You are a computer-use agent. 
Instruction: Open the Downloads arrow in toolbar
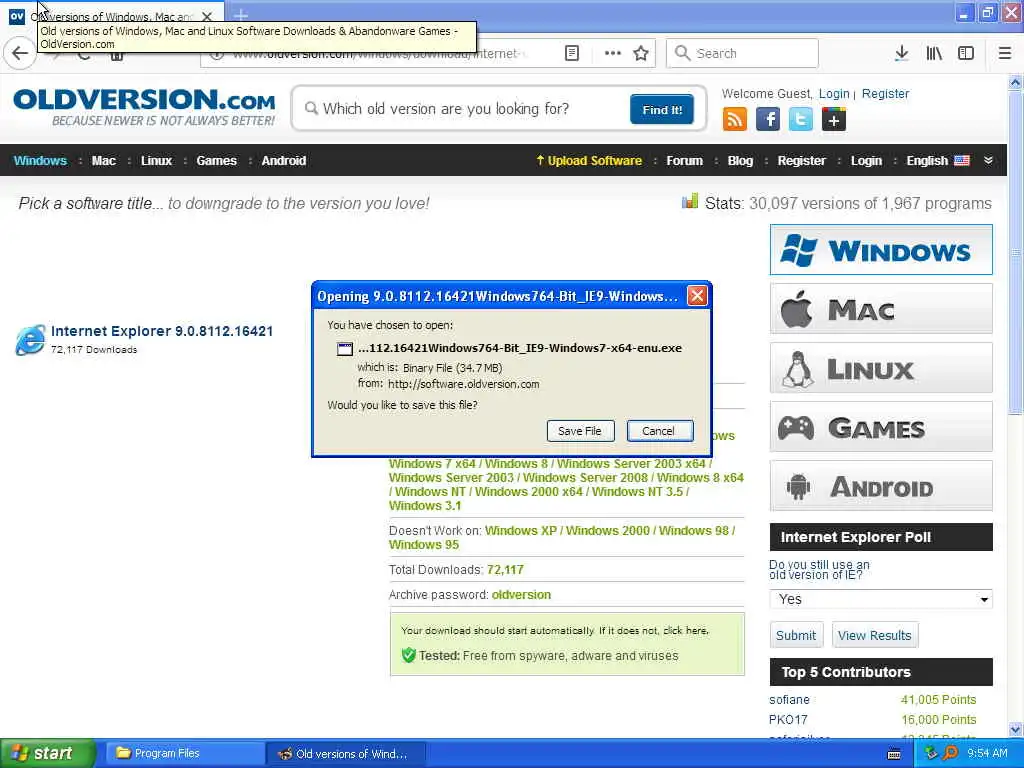tap(901, 54)
